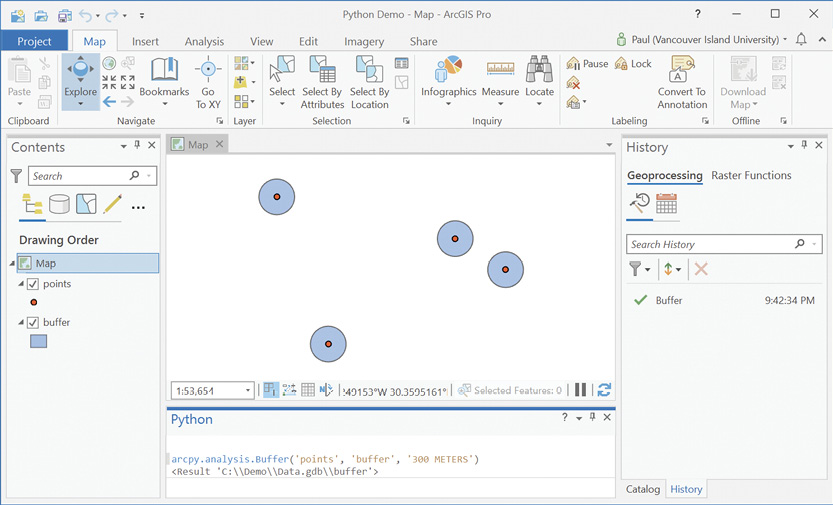Switch to the Insert ribbon tab
The height and width of the screenshot is (505, 833).
[145, 41]
